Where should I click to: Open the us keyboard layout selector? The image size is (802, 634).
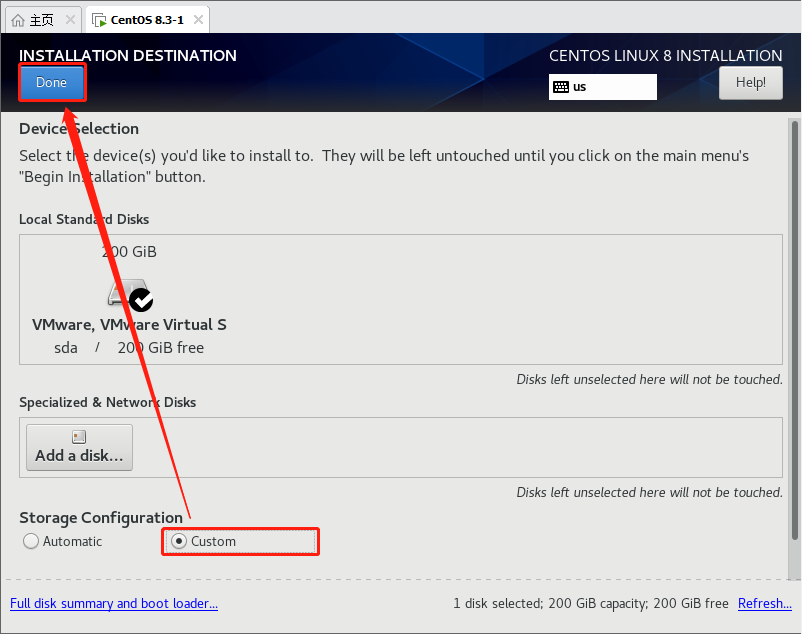(603, 87)
